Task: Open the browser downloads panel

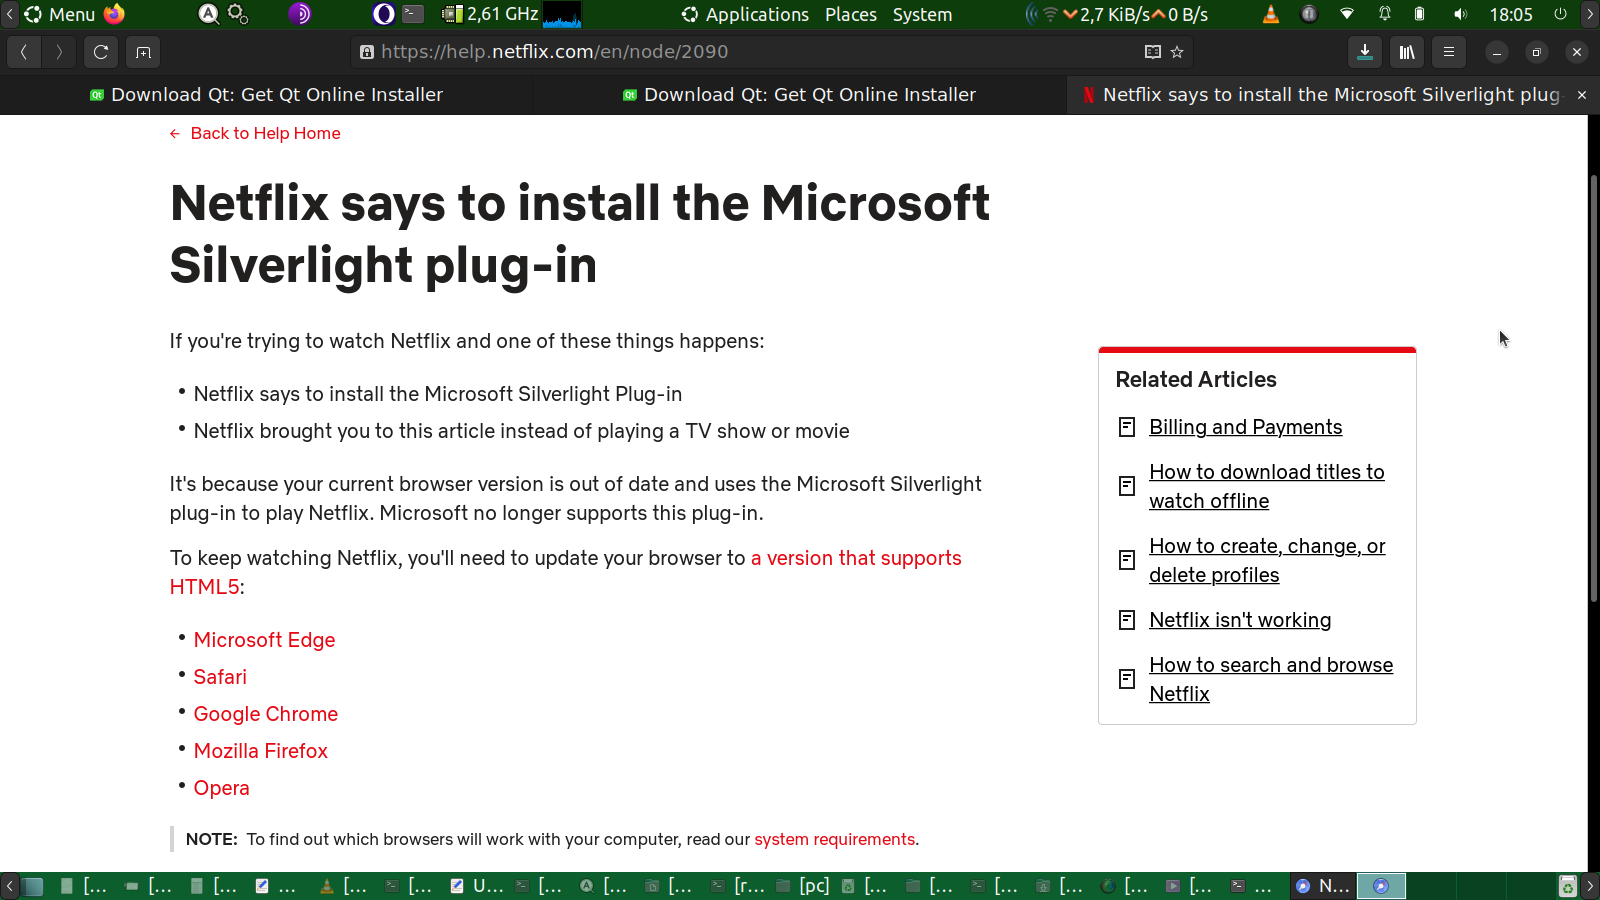Action: click(1365, 52)
